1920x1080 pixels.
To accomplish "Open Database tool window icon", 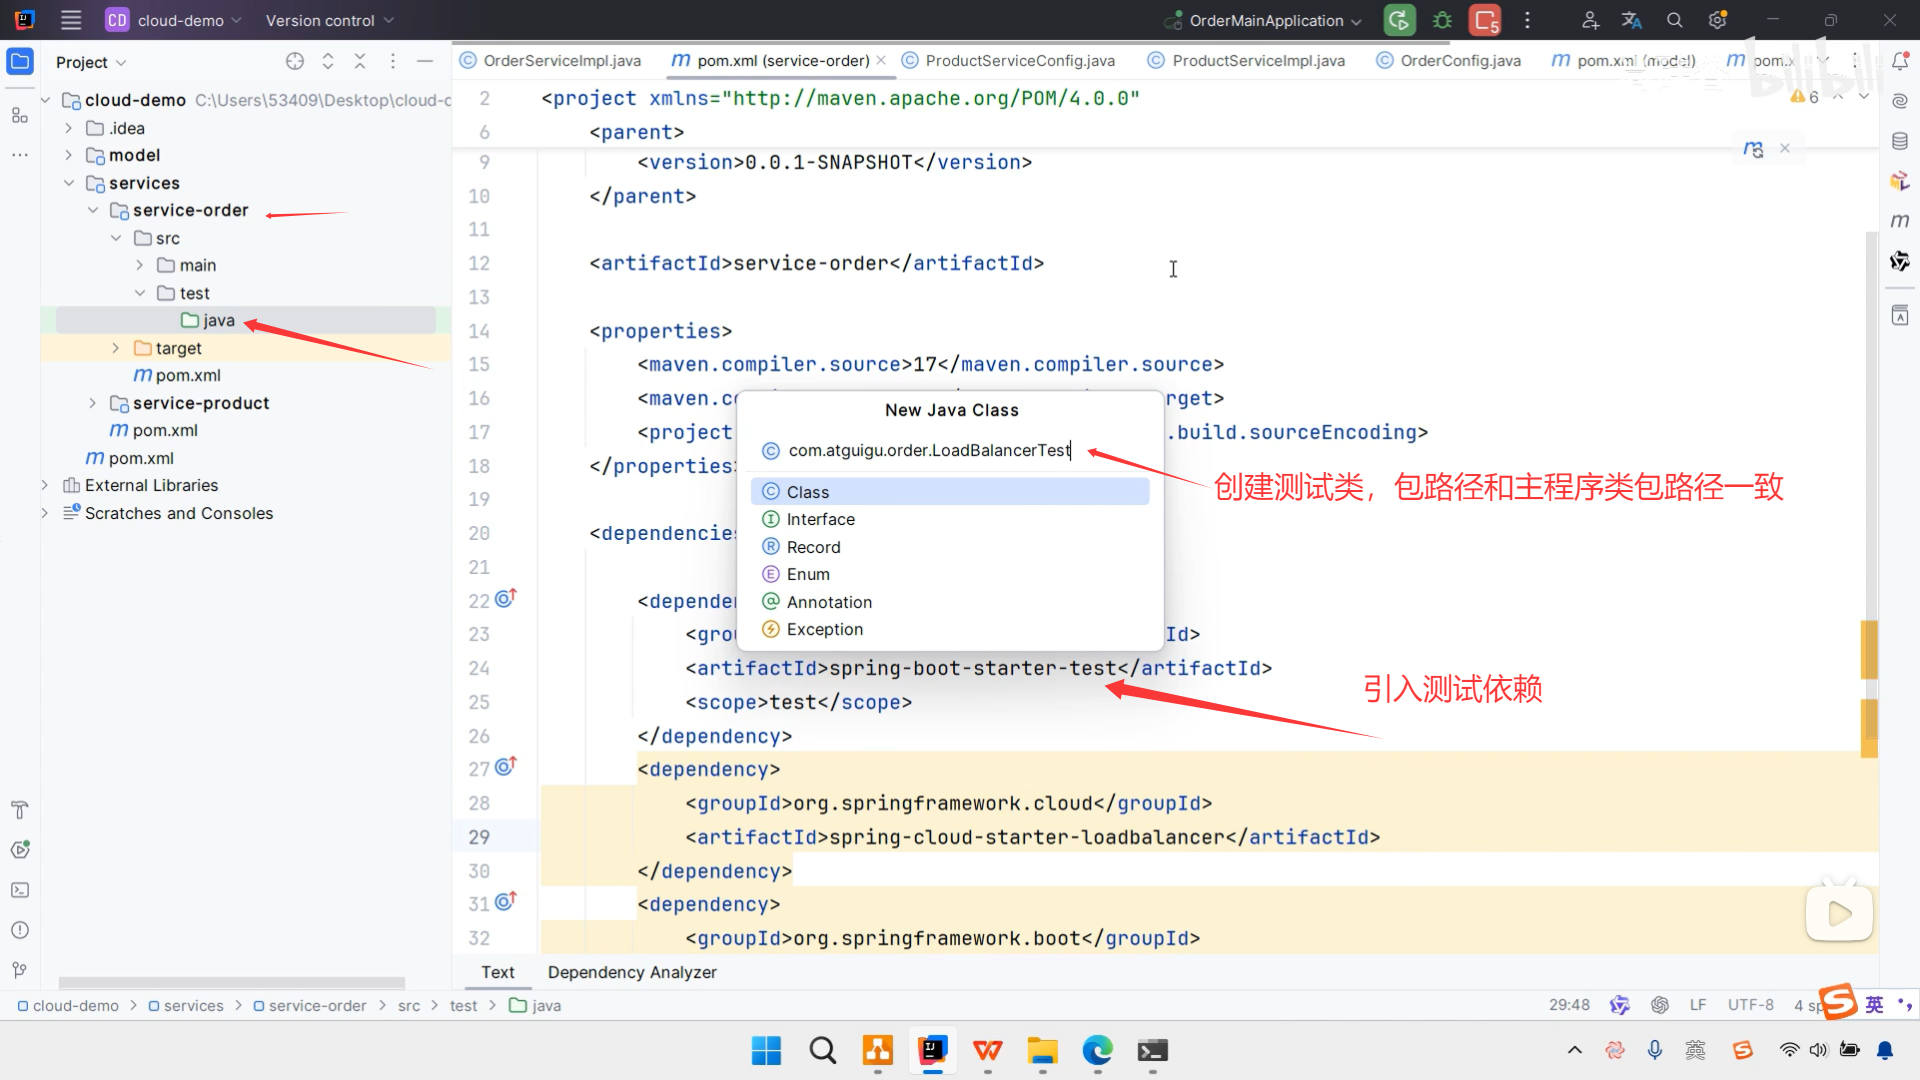I will coord(1900,141).
